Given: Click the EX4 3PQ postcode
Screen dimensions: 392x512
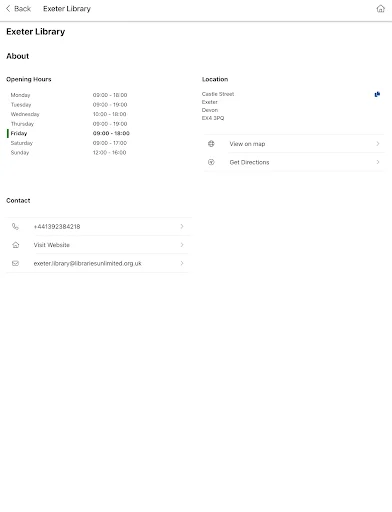Looking at the screenshot, I should [x=213, y=118].
